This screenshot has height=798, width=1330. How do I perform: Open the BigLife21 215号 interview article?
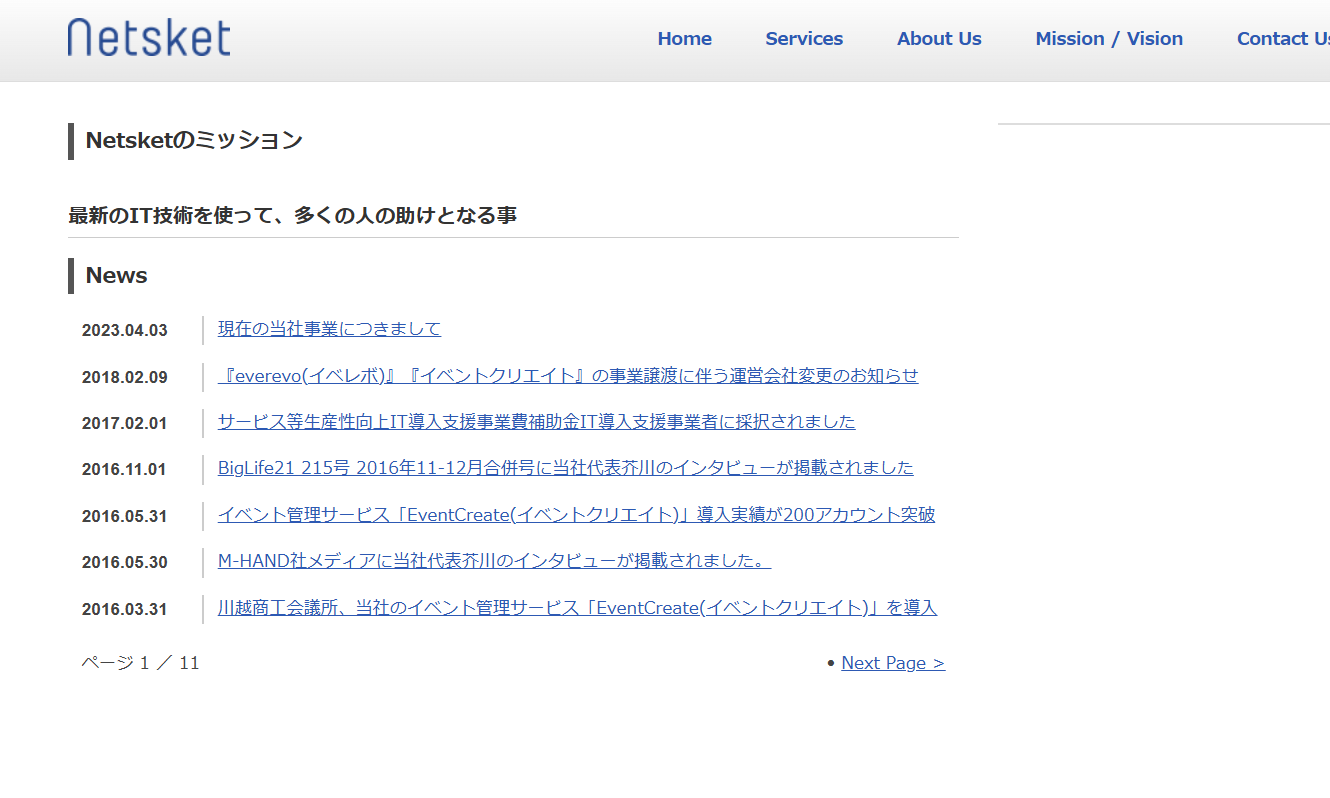click(566, 468)
